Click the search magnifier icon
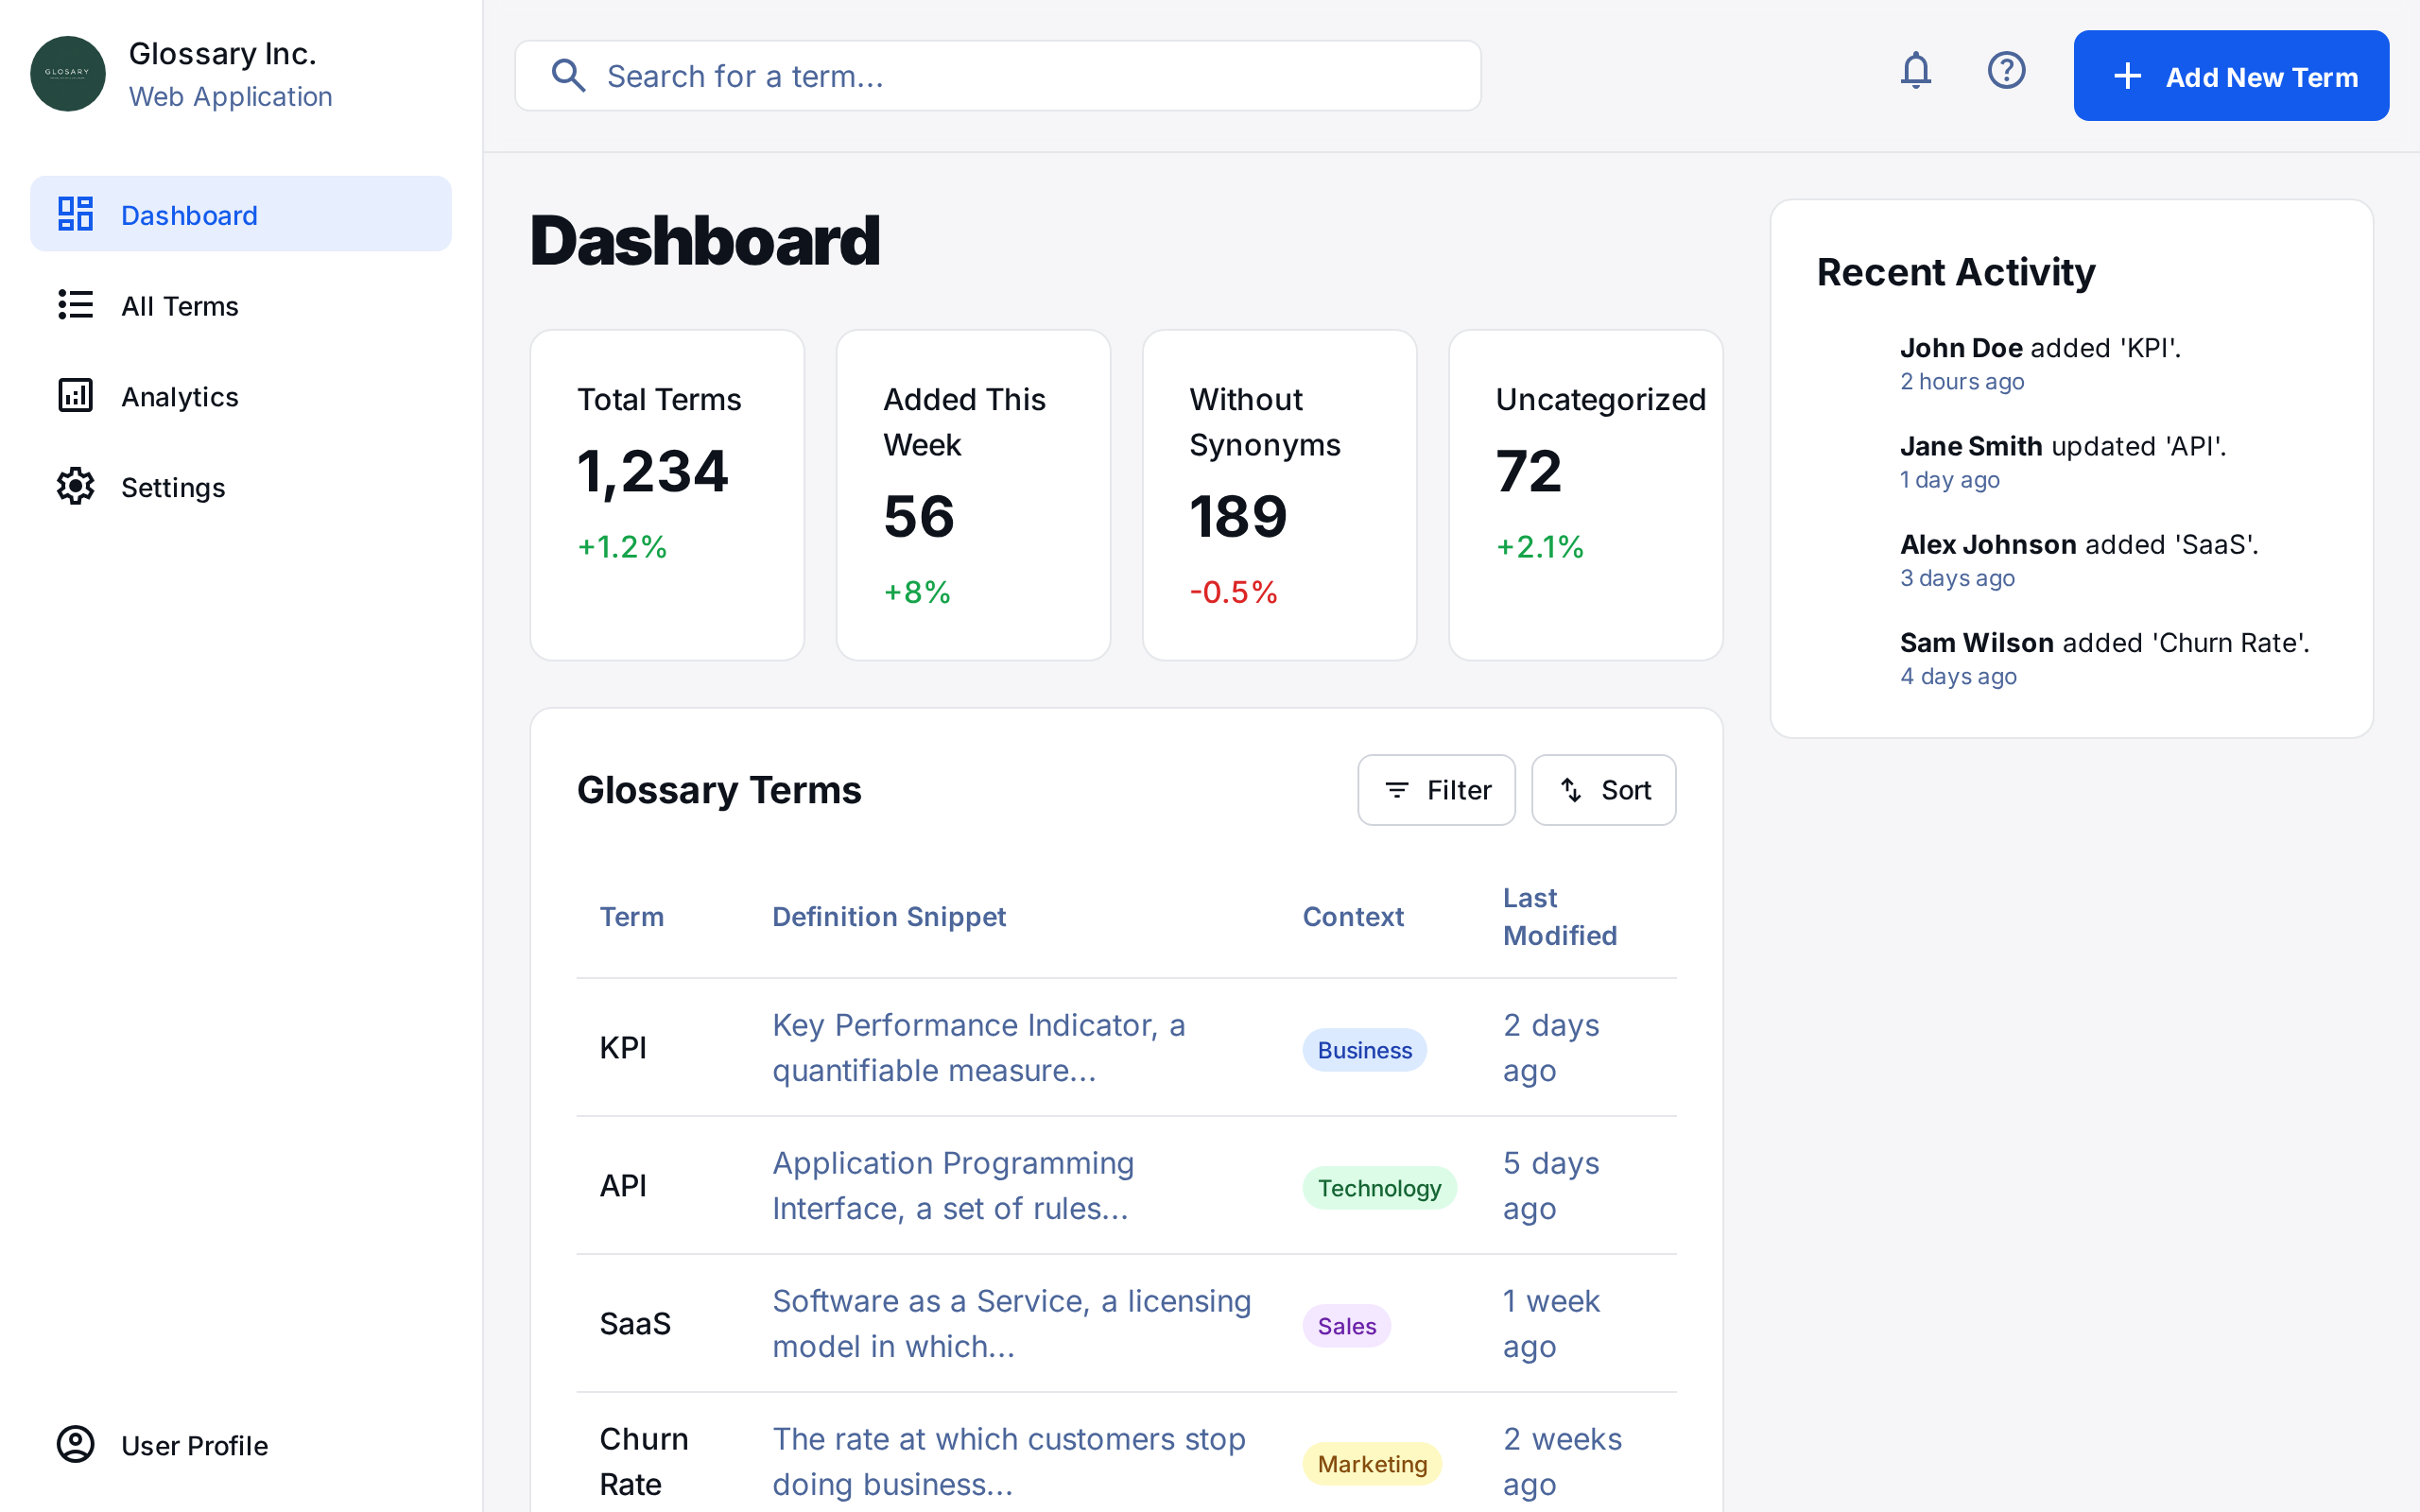This screenshot has height=1512, width=2420. click(568, 76)
